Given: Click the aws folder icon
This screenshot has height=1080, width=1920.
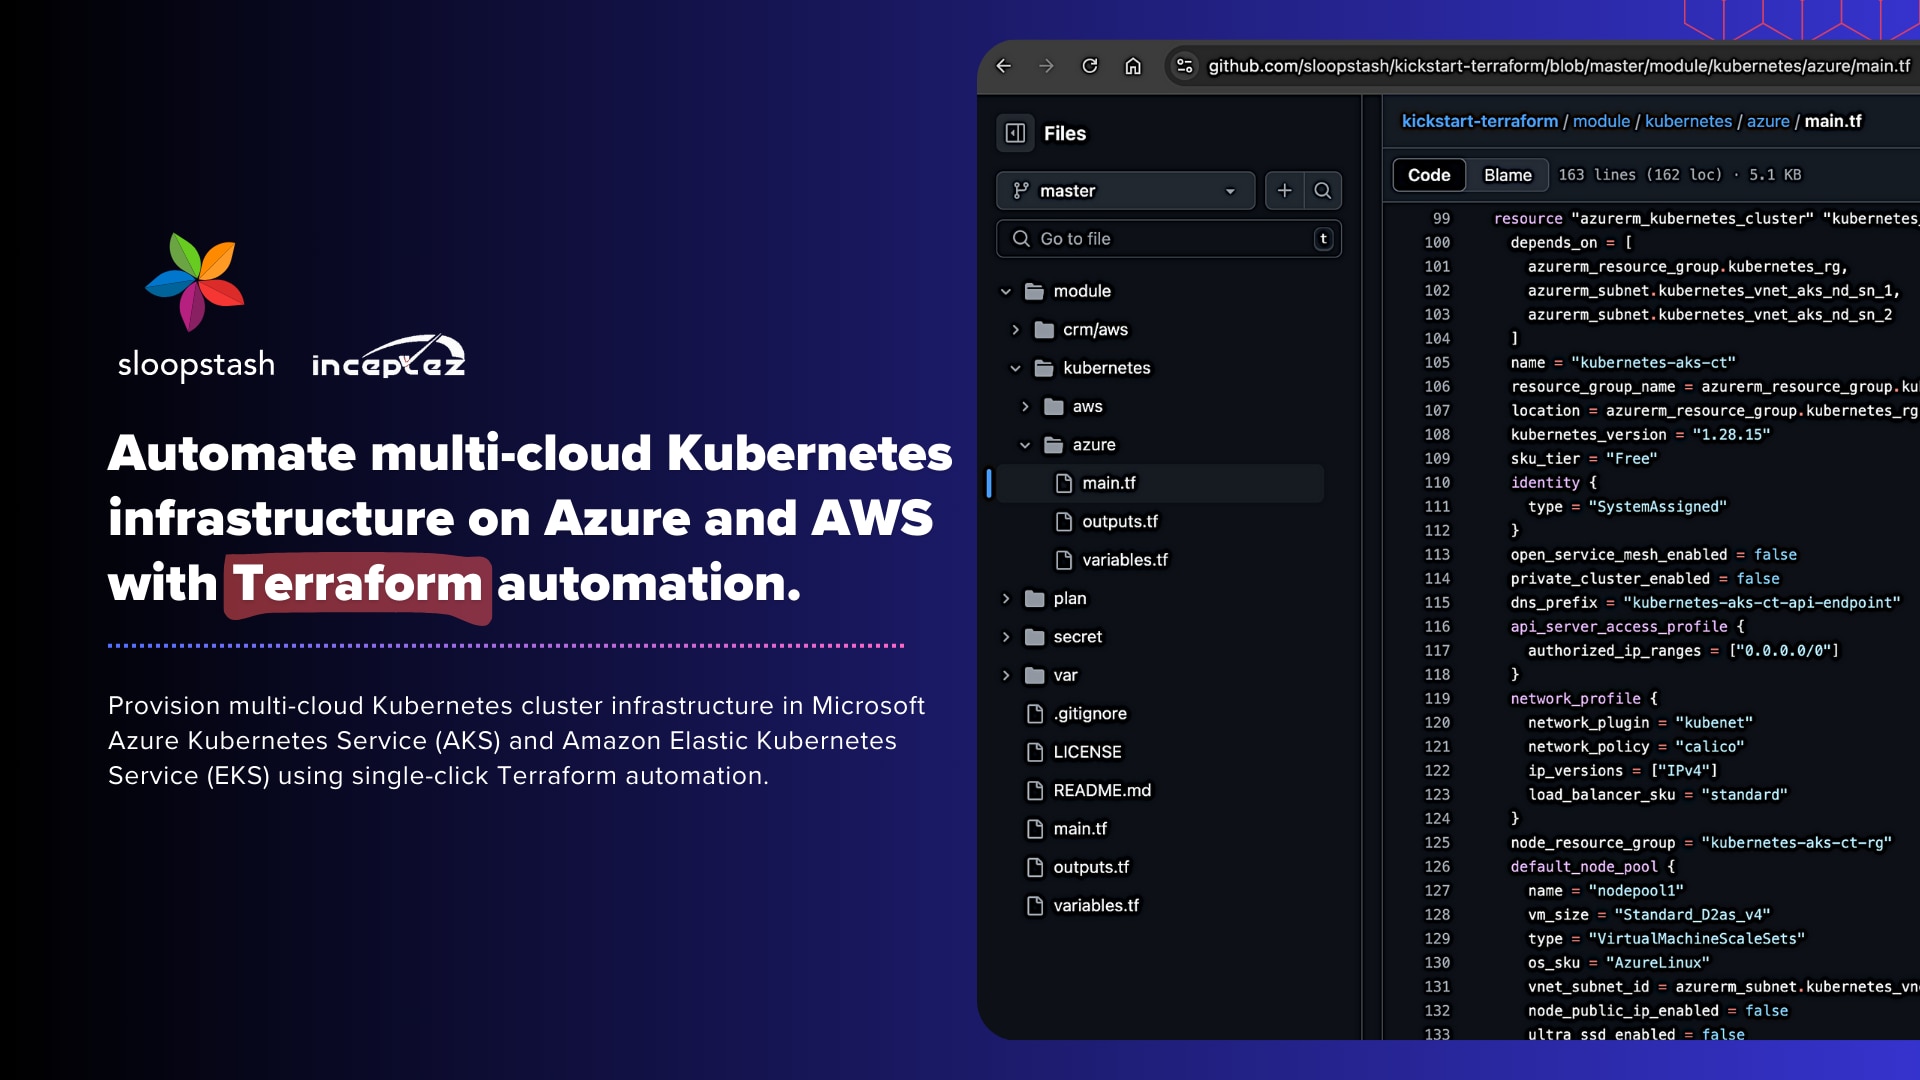Looking at the screenshot, I should coord(1053,407).
